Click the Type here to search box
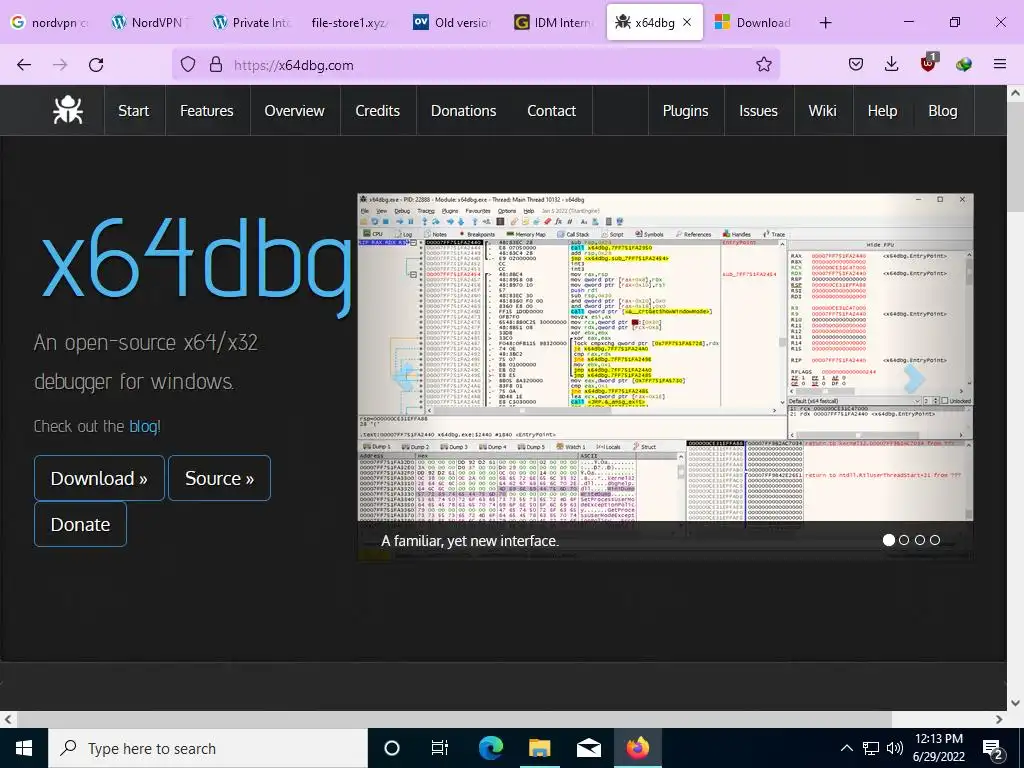The width and height of the screenshot is (1024, 768). tap(208, 748)
